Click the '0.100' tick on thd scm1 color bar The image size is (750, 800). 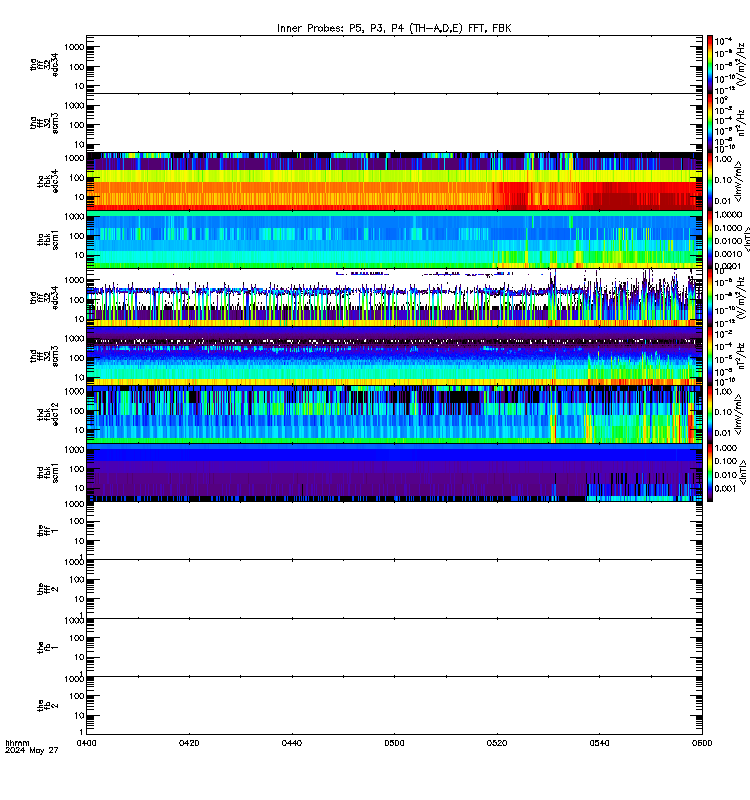click(x=726, y=461)
